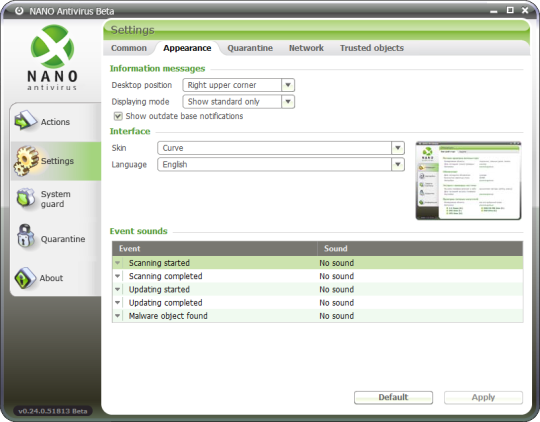The width and height of the screenshot is (540, 422).
Task: Expand the Updating completed sound arrow
Action: (117, 302)
